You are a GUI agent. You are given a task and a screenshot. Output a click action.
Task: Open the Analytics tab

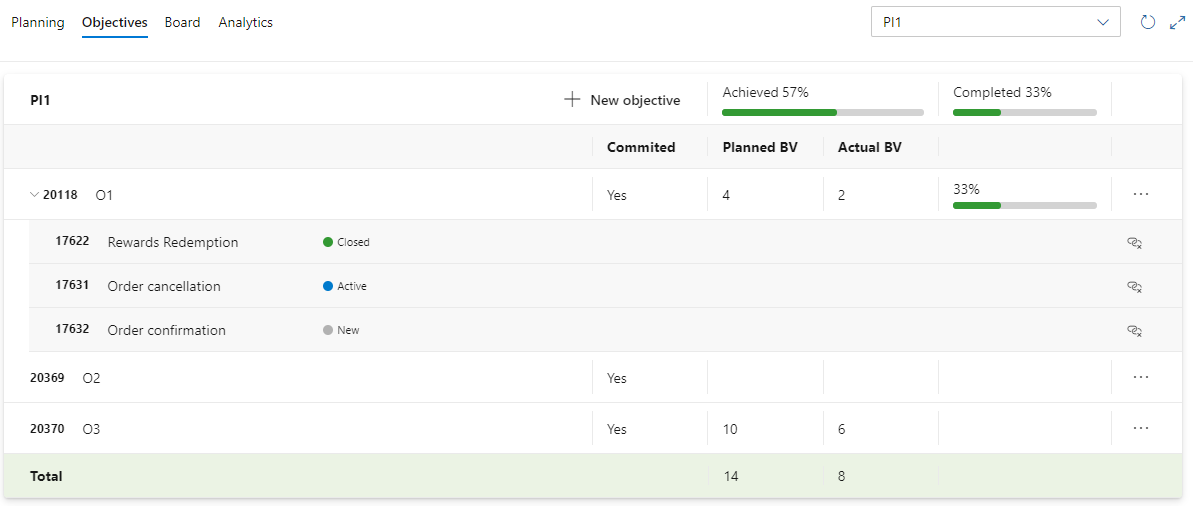click(246, 22)
